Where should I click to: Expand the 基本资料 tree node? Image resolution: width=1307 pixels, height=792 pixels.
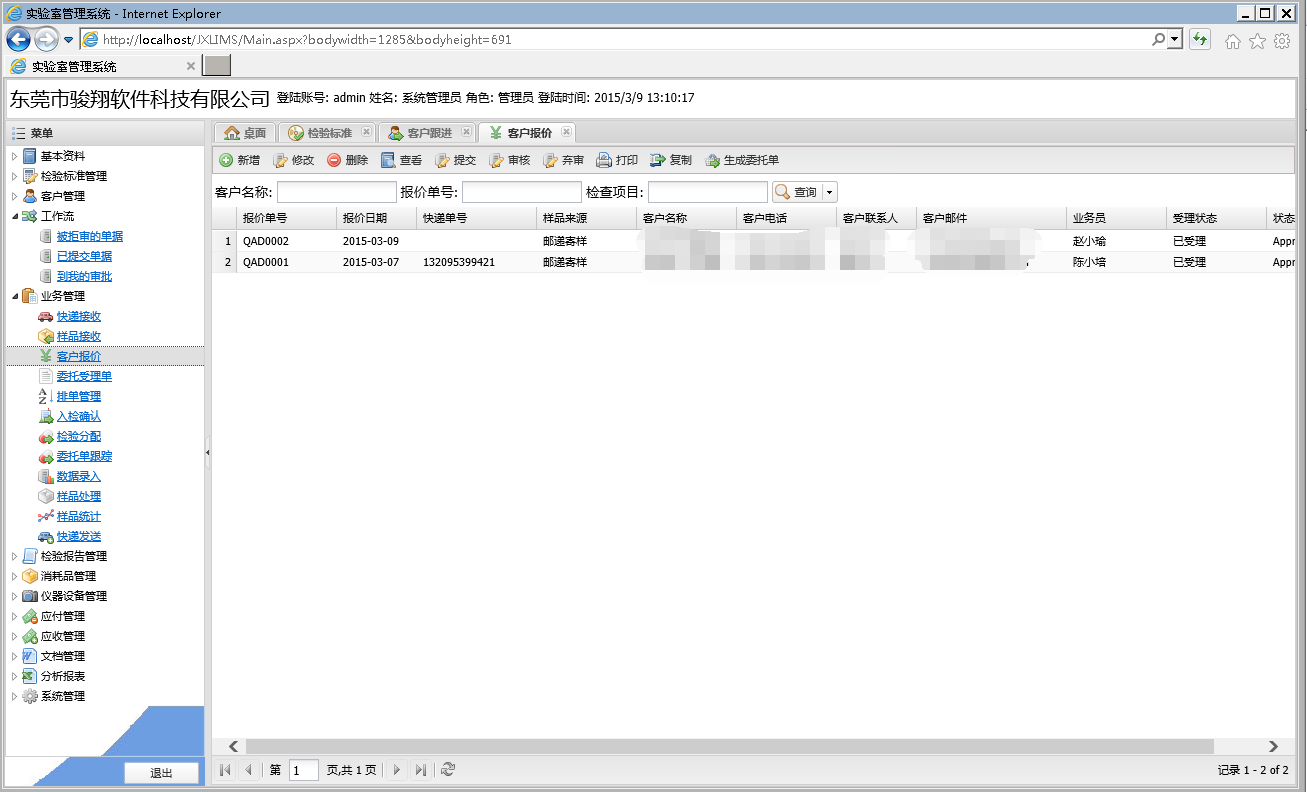15,156
